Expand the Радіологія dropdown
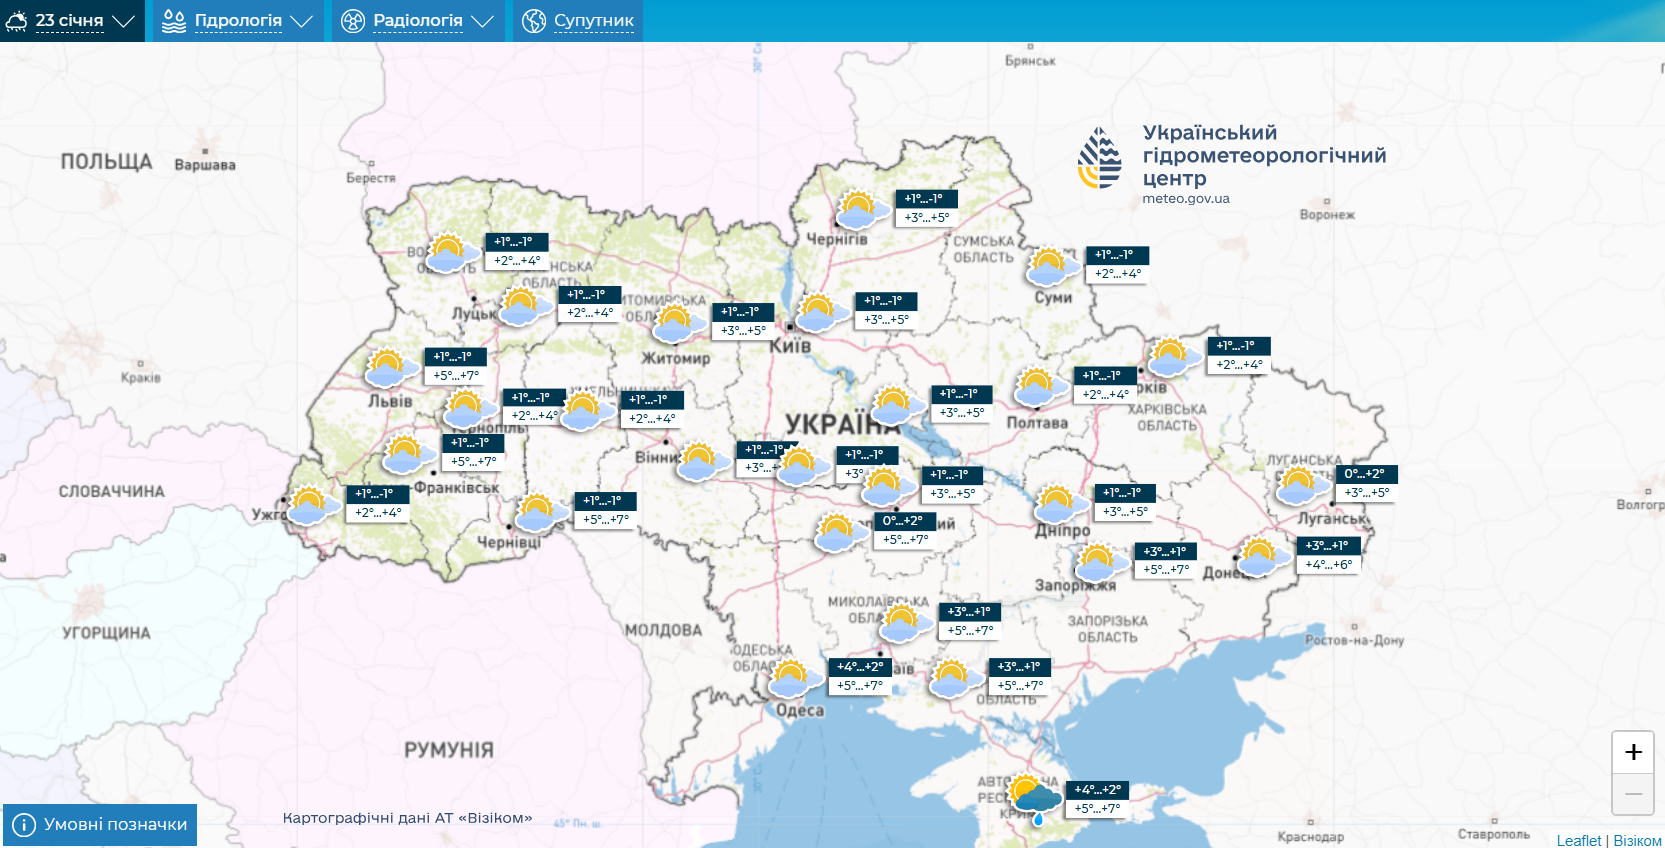 417,21
